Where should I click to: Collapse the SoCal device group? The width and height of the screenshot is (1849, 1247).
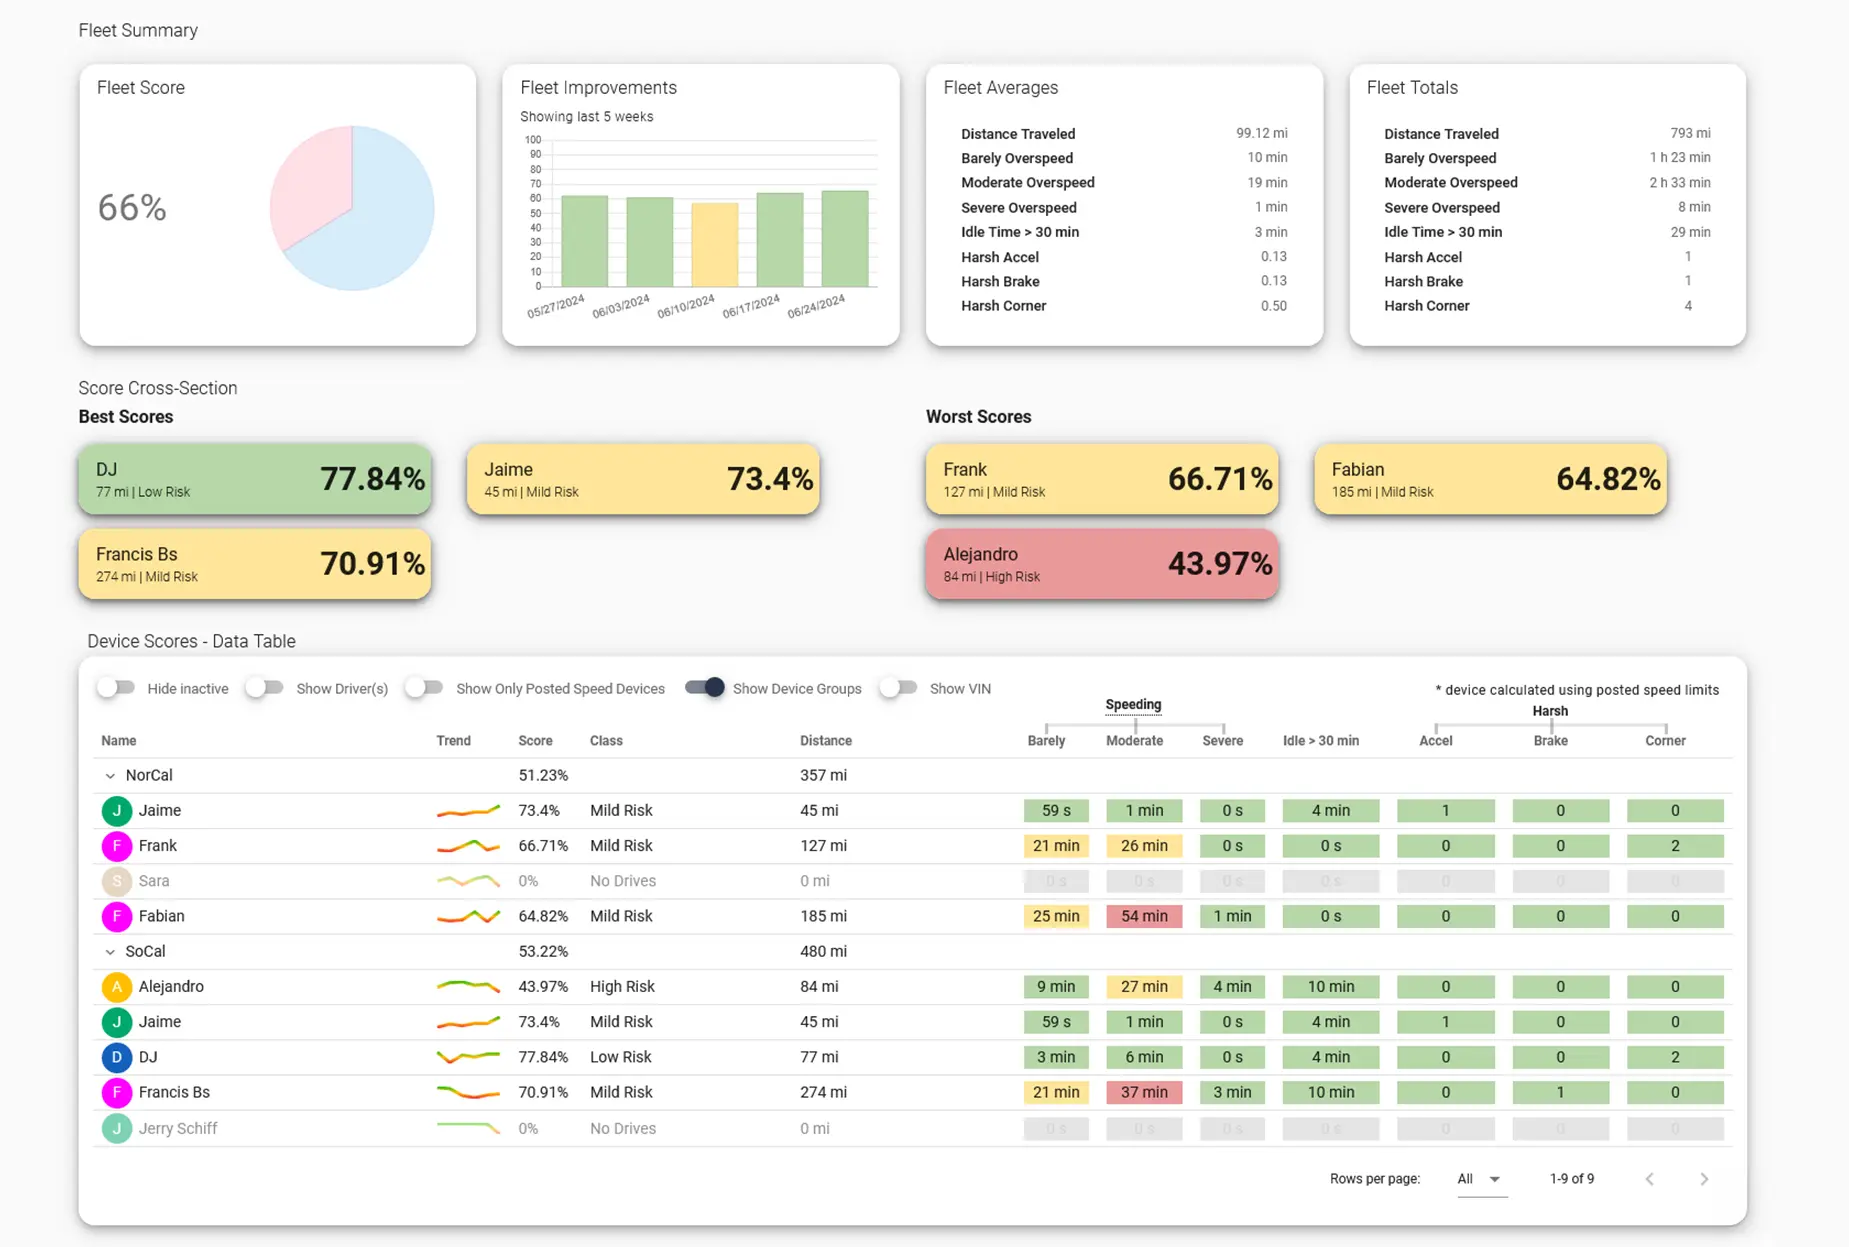coord(110,952)
